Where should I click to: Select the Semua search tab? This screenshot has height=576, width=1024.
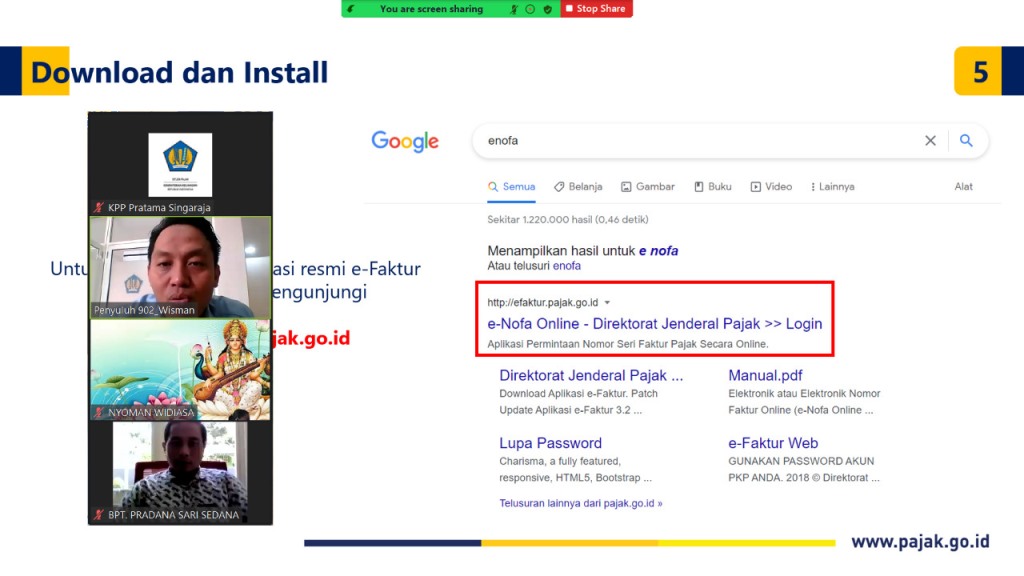[511, 187]
